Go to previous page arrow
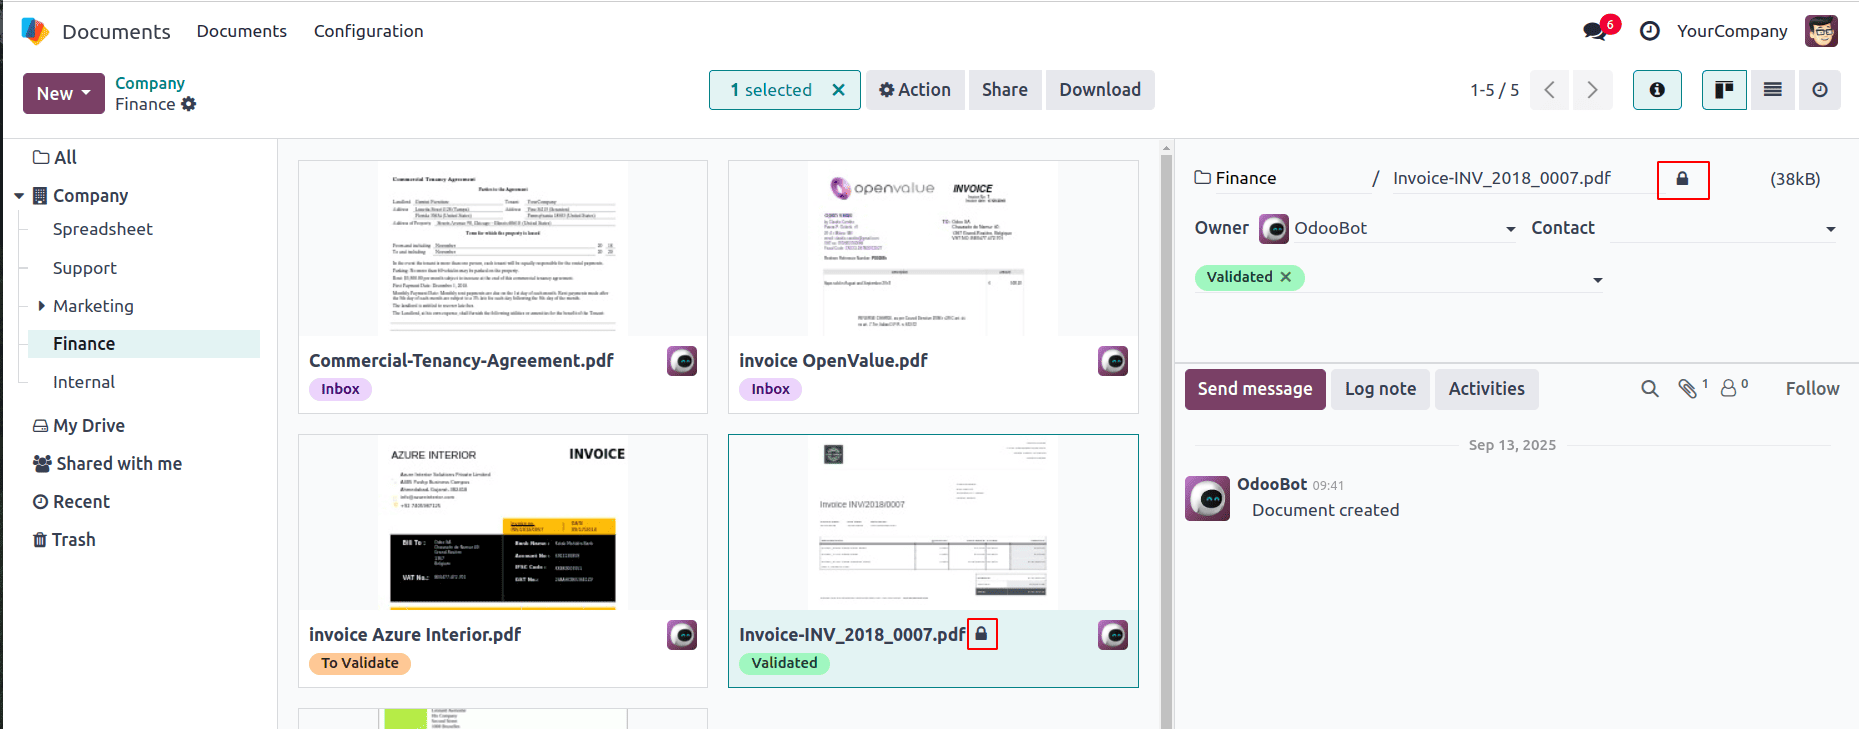 pos(1550,90)
